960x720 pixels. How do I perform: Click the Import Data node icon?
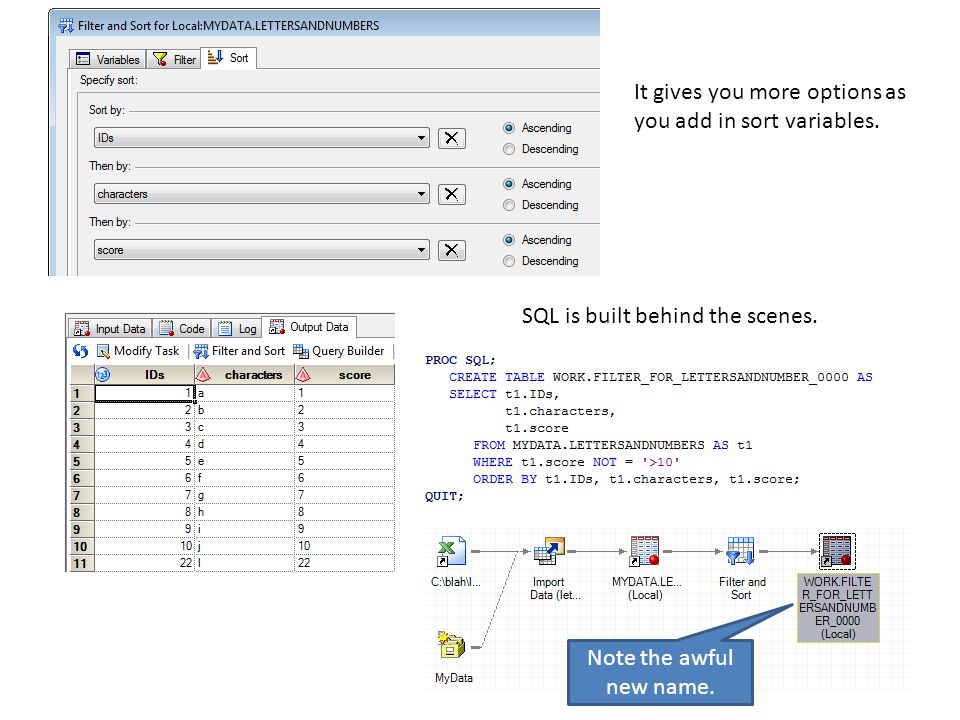click(x=549, y=551)
